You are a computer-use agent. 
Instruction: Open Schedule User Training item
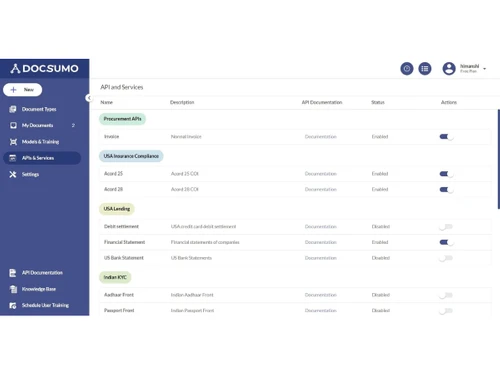point(42,305)
